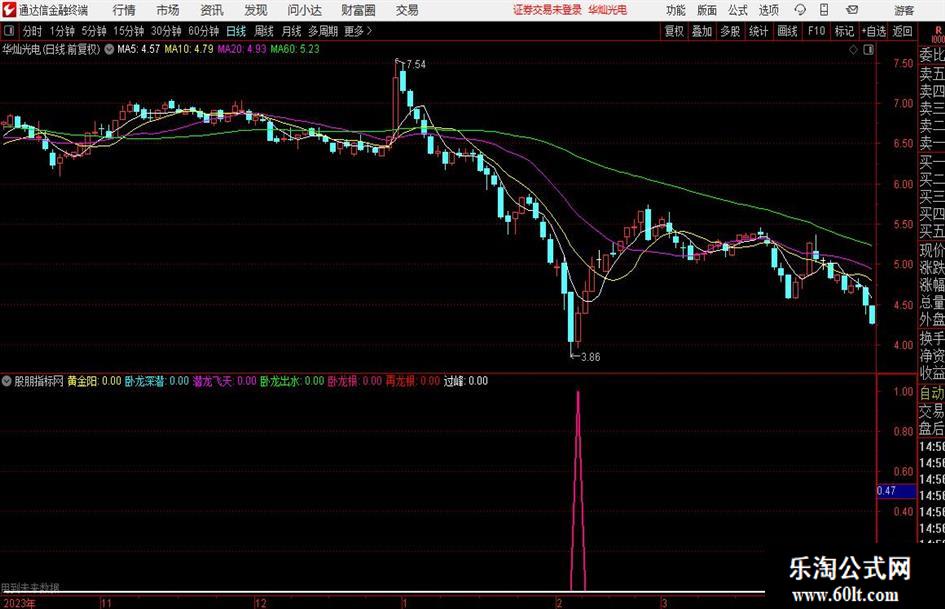Viewport: 945px width, 609px height.
Task: Click the 多股 toolbar button
Action: (730, 31)
